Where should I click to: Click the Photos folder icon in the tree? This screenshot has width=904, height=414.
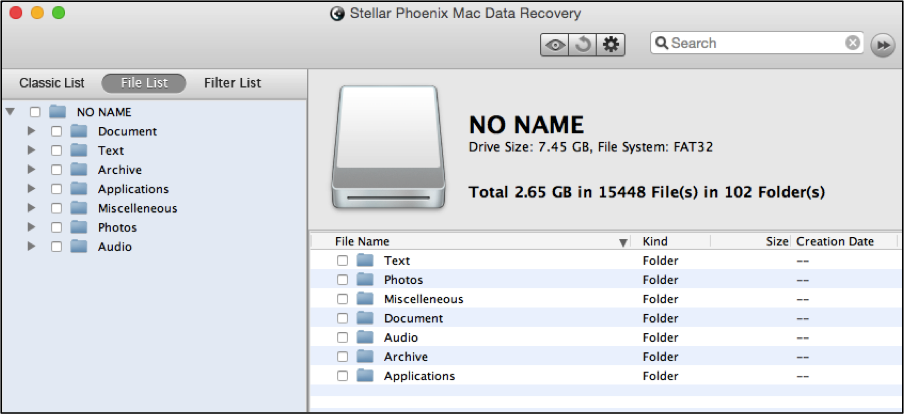[x=78, y=227]
